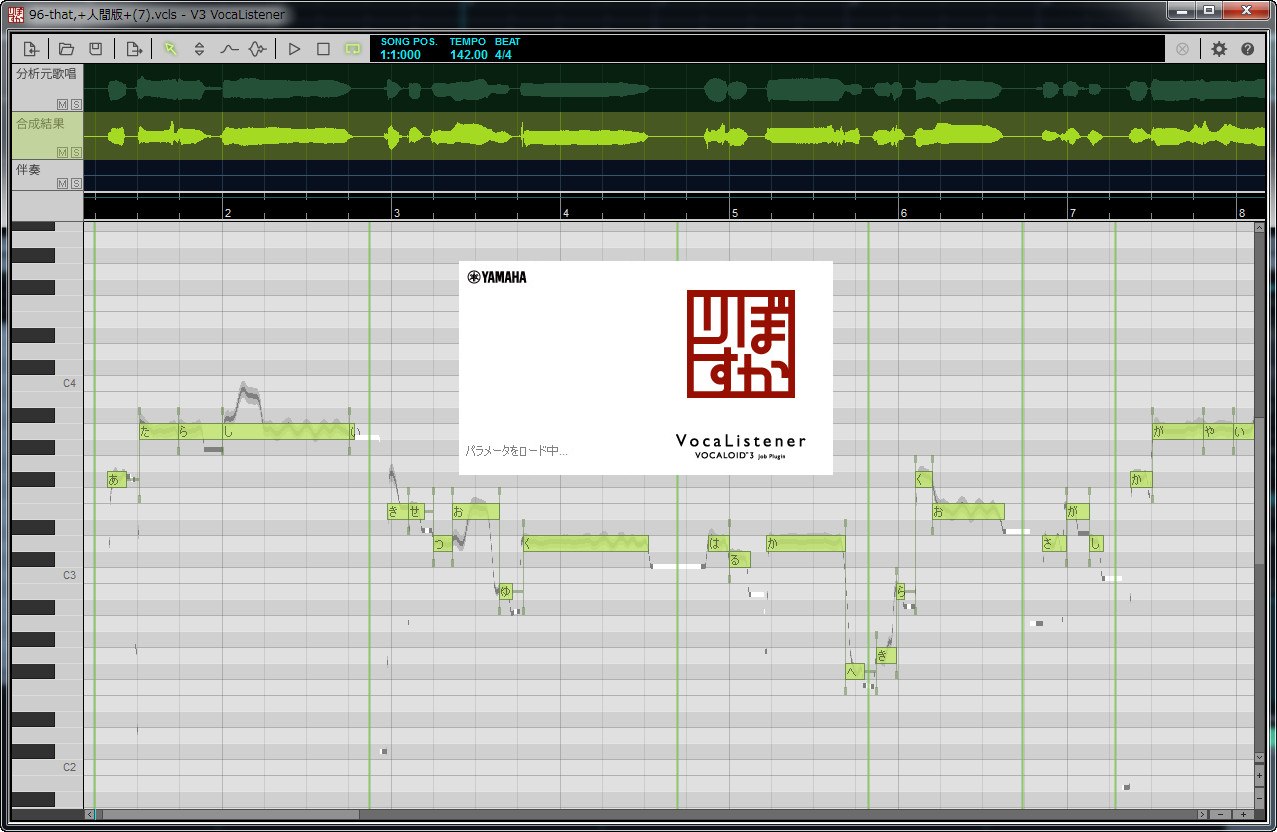
Task: Click the horizontal zoom in plus button
Action: [x=1243, y=815]
